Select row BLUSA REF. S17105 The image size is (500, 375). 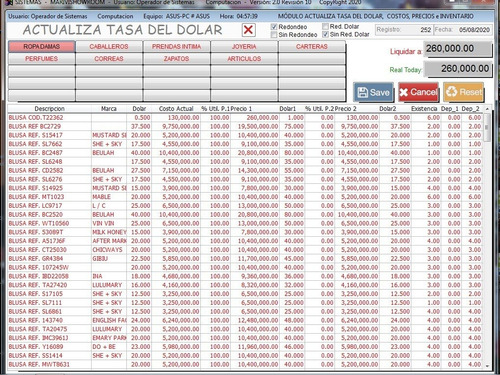coord(246,294)
